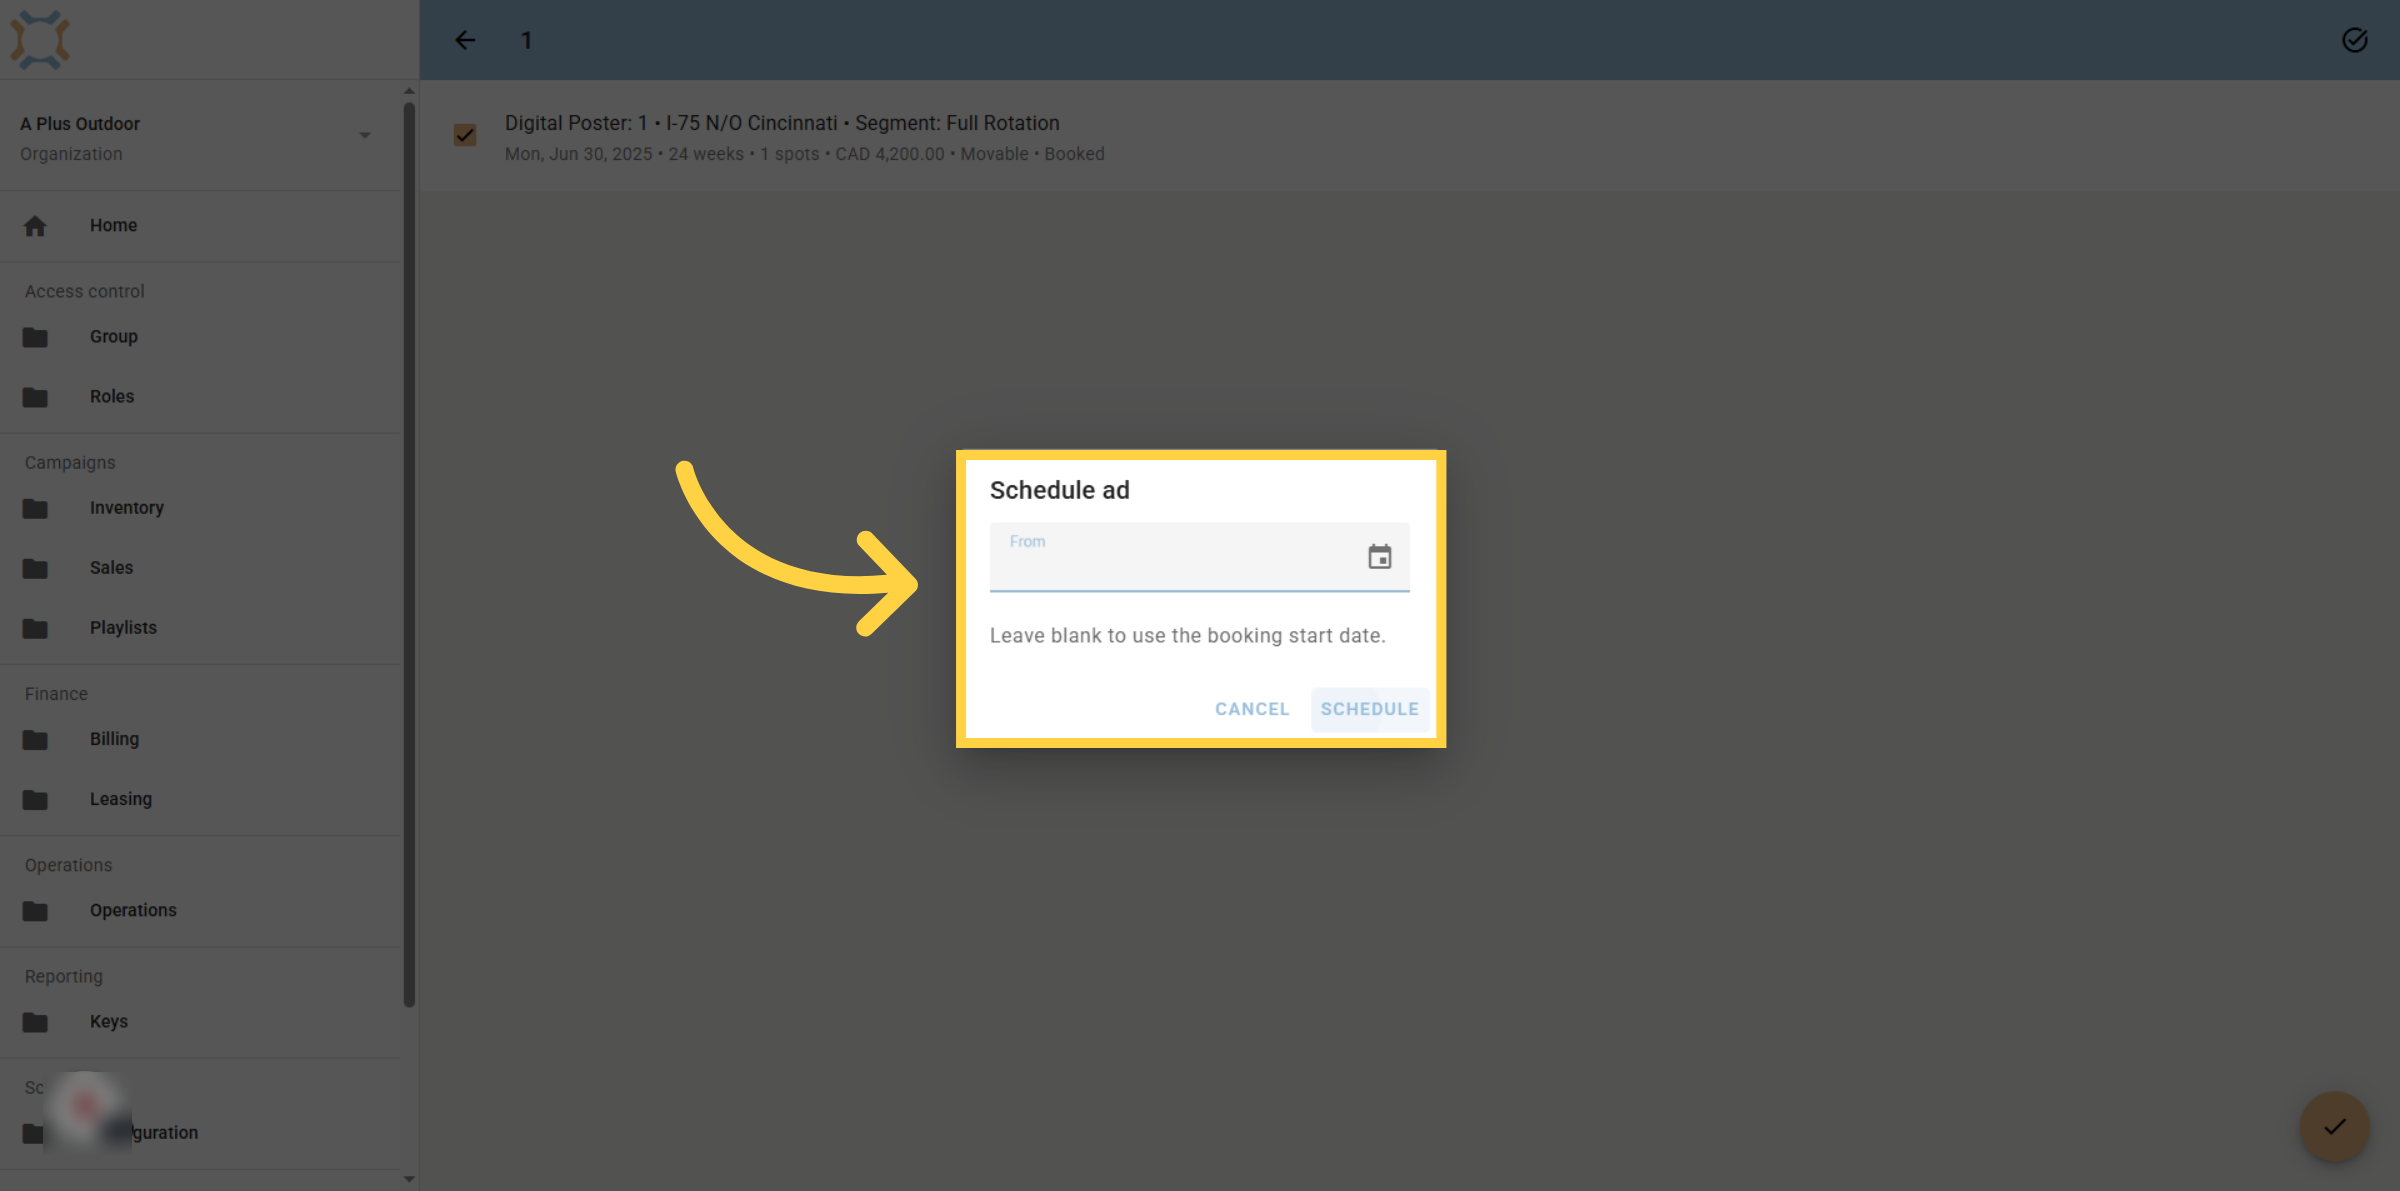Click the Schedule button in dialog
This screenshot has height=1191, width=2400.
(x=1369, y=709)
